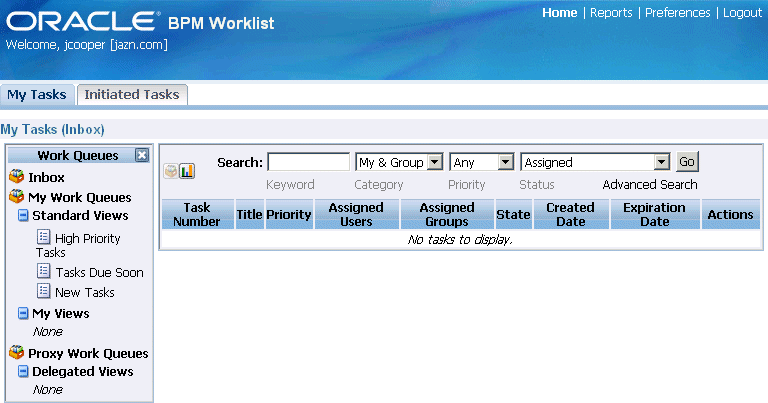Select the New Tasks view
Screen dimensions: 768x403
[85, 292]
